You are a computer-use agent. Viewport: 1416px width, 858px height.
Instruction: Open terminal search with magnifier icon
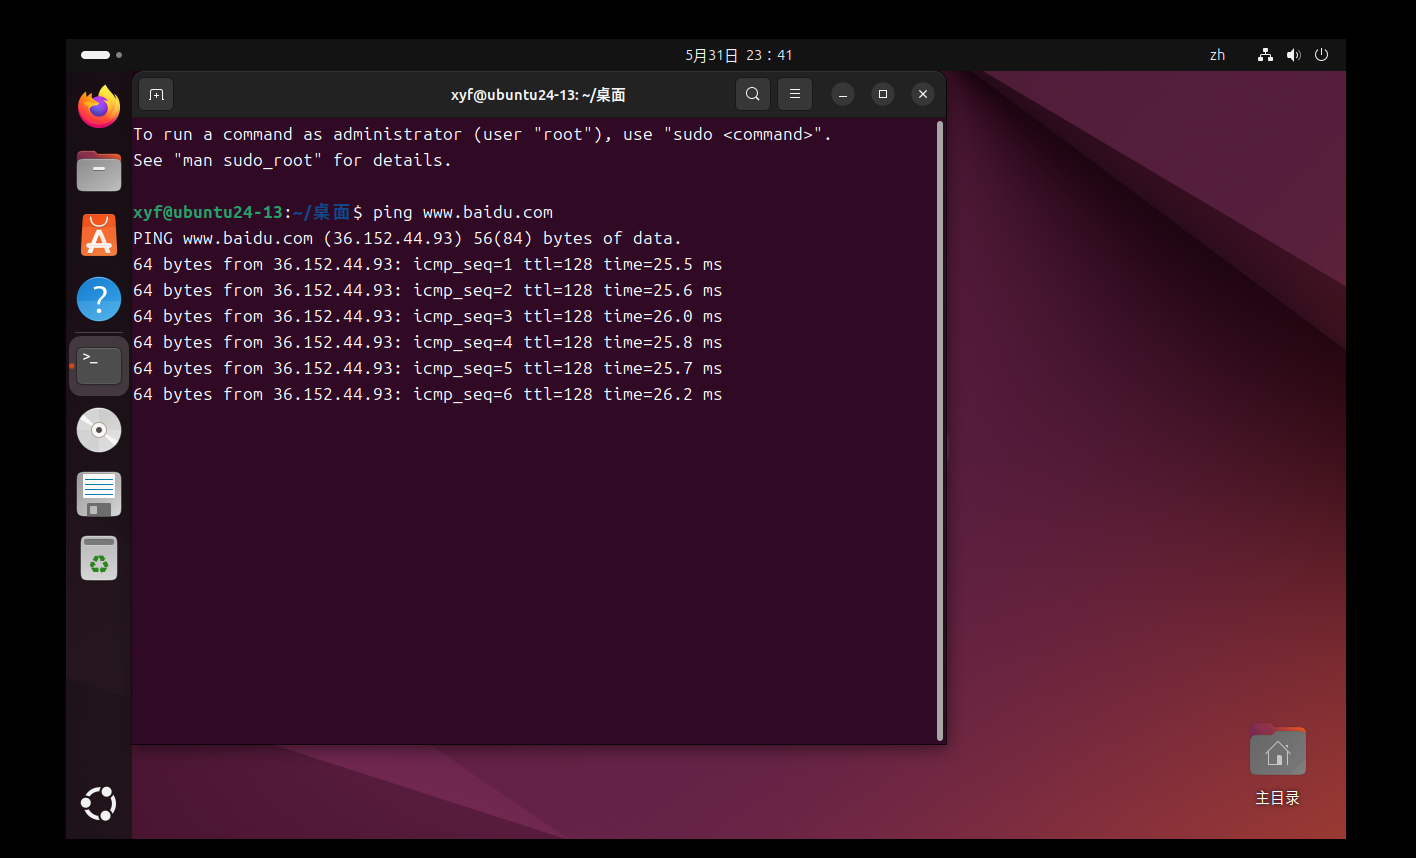(753, 94)
